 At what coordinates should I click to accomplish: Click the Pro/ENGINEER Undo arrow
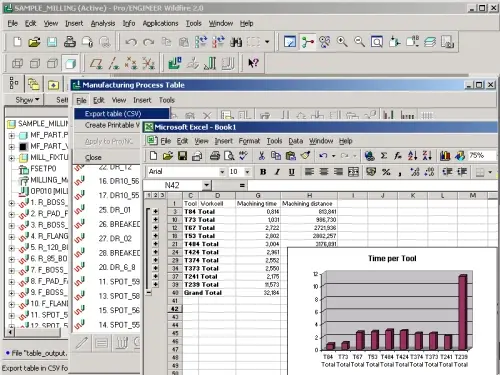131,42
